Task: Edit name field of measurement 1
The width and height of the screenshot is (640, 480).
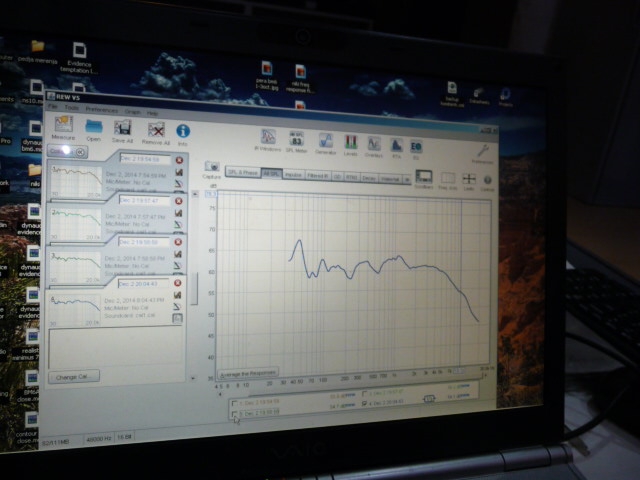Action: coord(145,159)
